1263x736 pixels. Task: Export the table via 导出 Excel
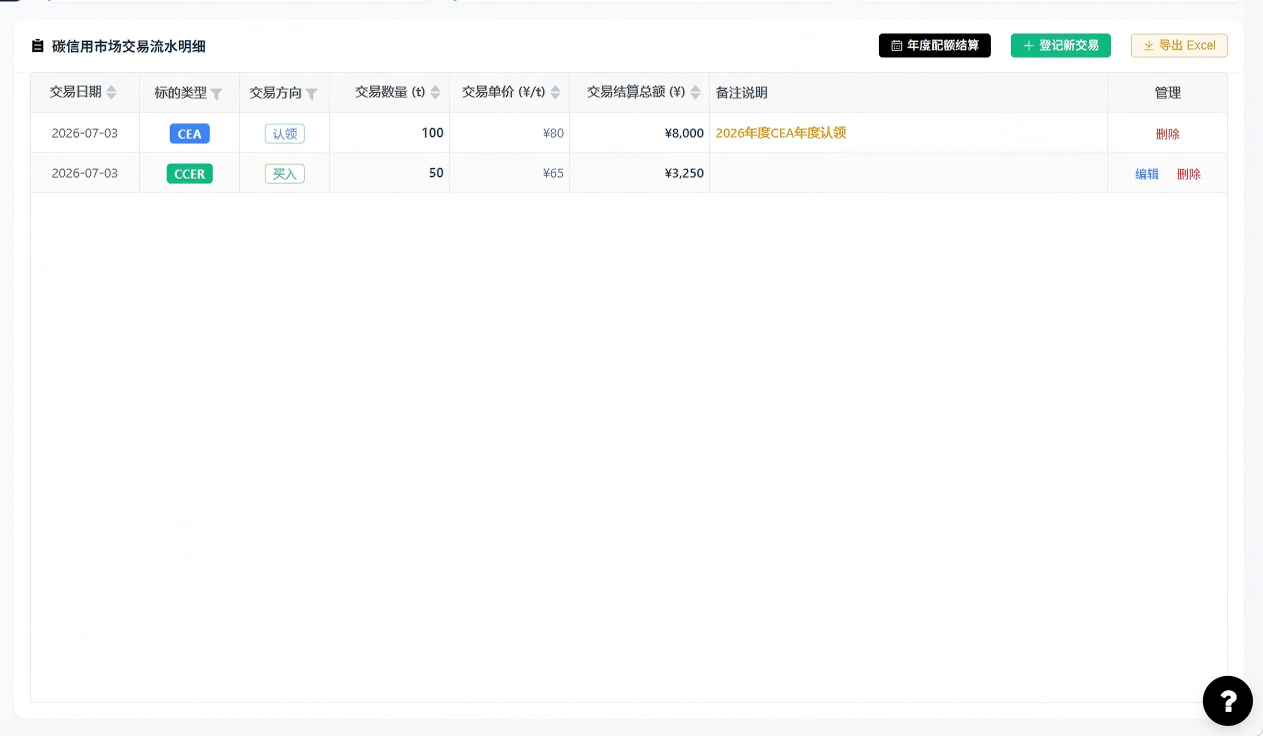1179,45
